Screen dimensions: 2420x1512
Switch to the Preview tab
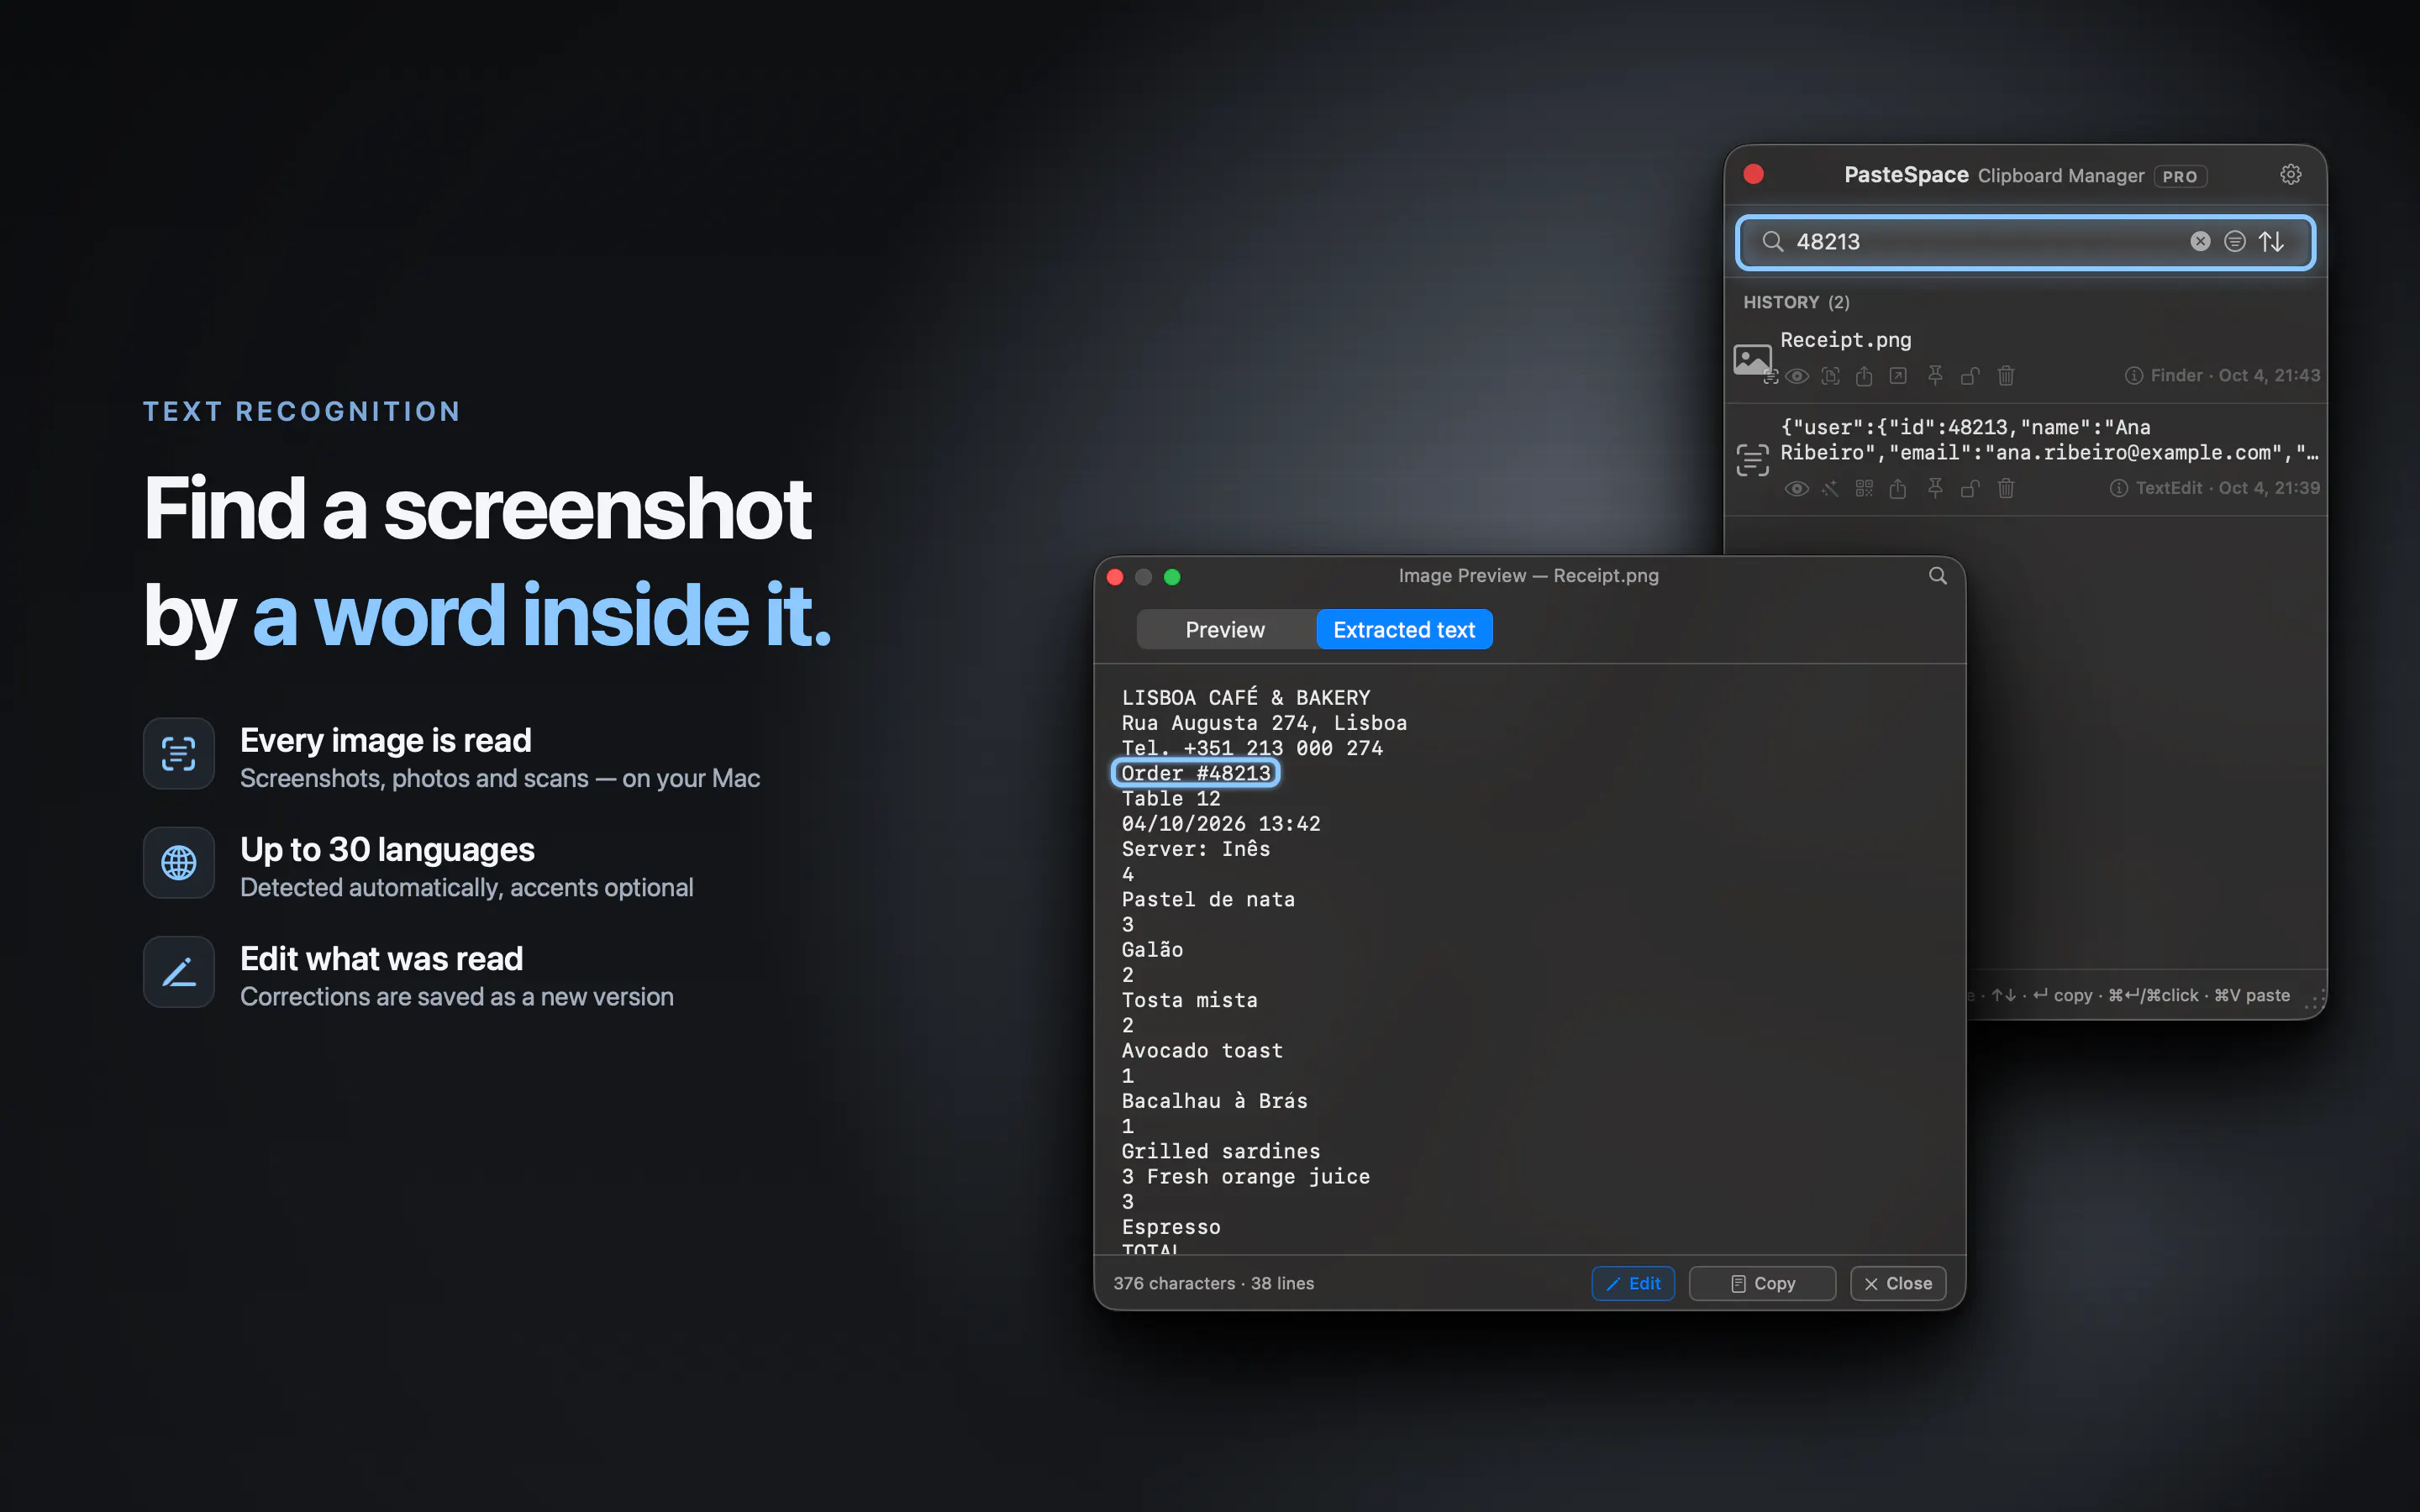click(1225, 630)
